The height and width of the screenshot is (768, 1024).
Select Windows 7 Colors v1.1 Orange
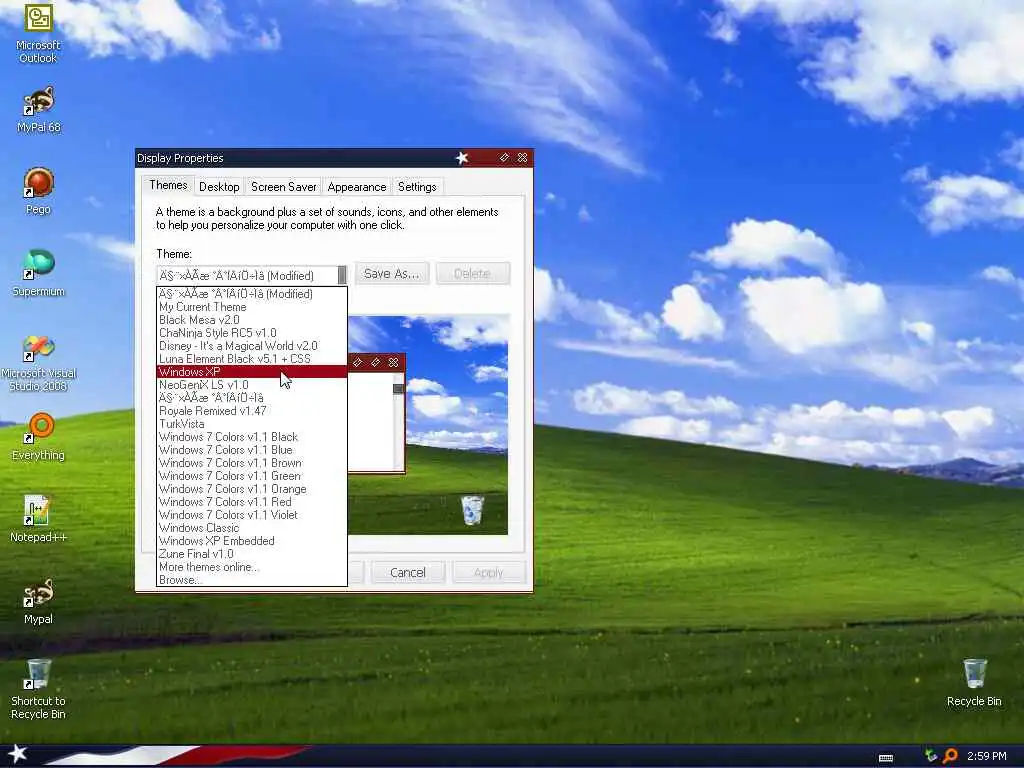(252, 489)
